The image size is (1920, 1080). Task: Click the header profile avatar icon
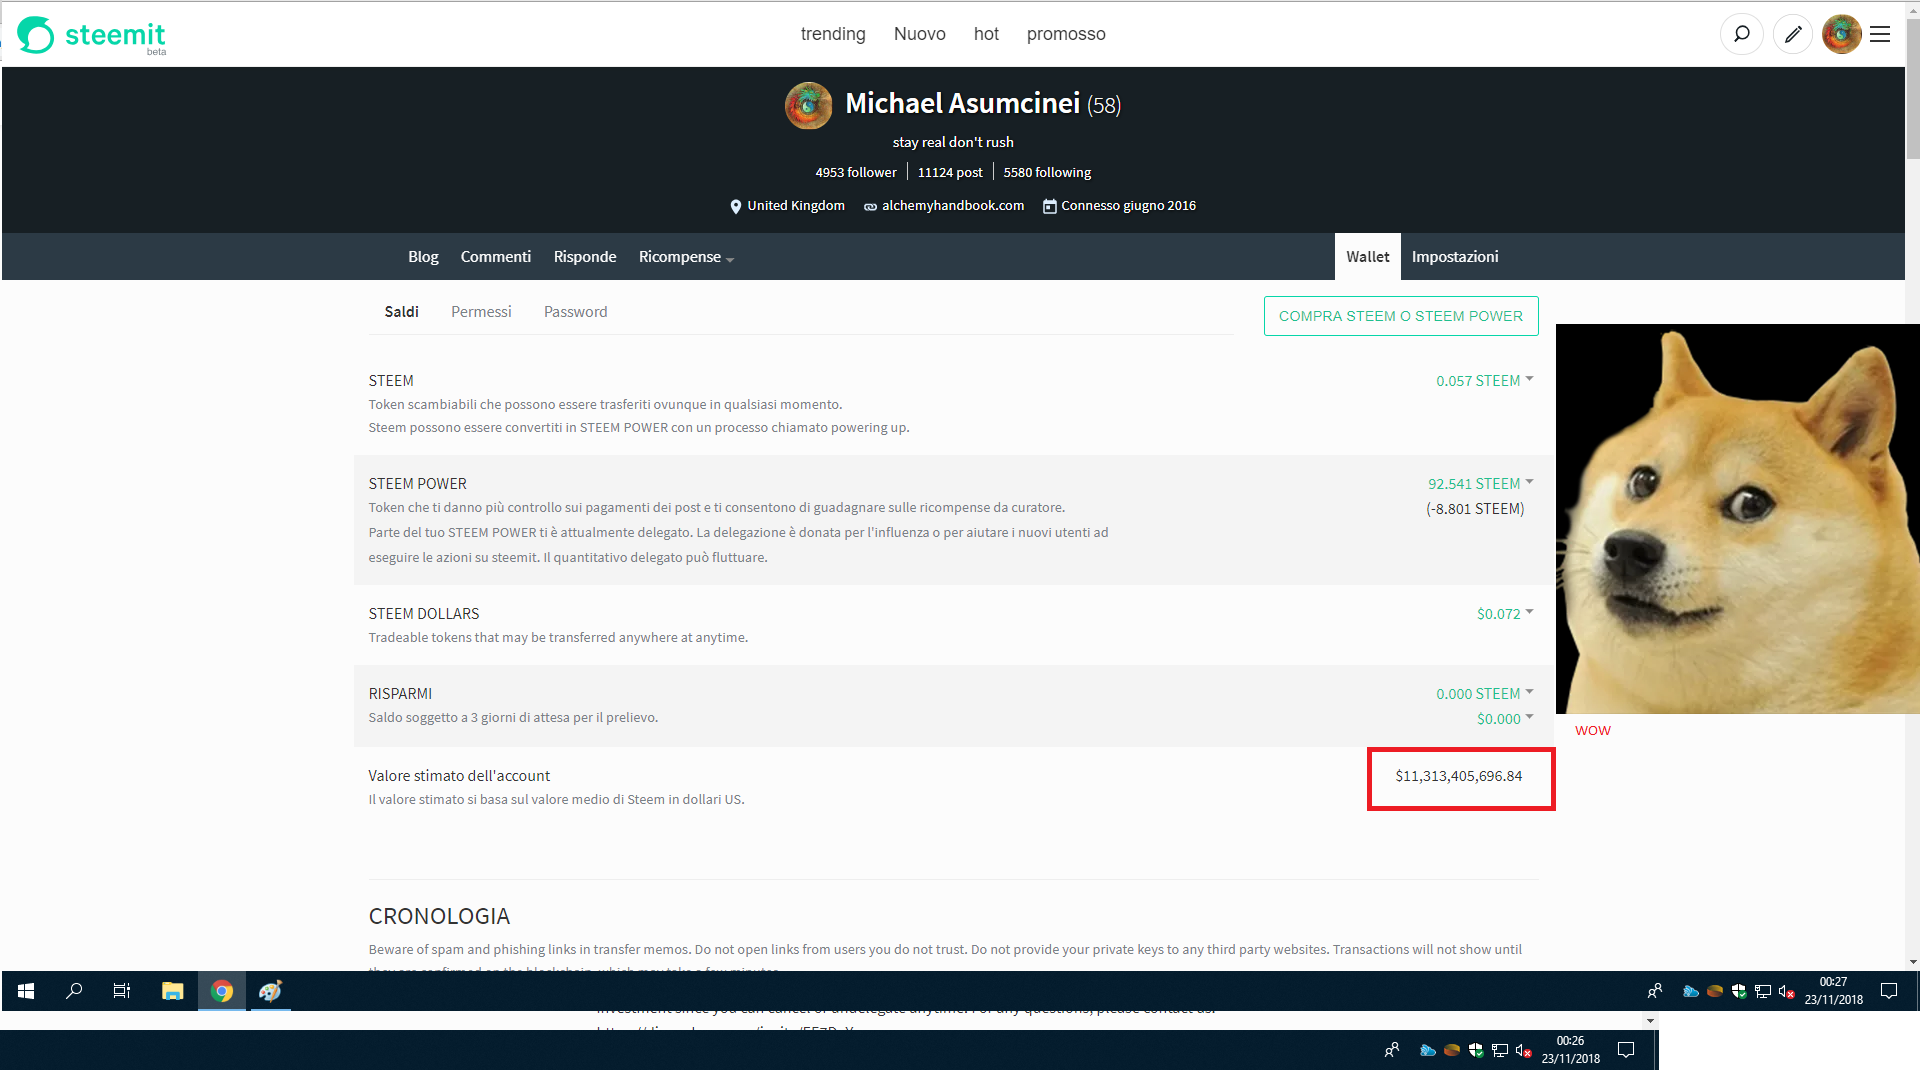[x=1841, y=34]
